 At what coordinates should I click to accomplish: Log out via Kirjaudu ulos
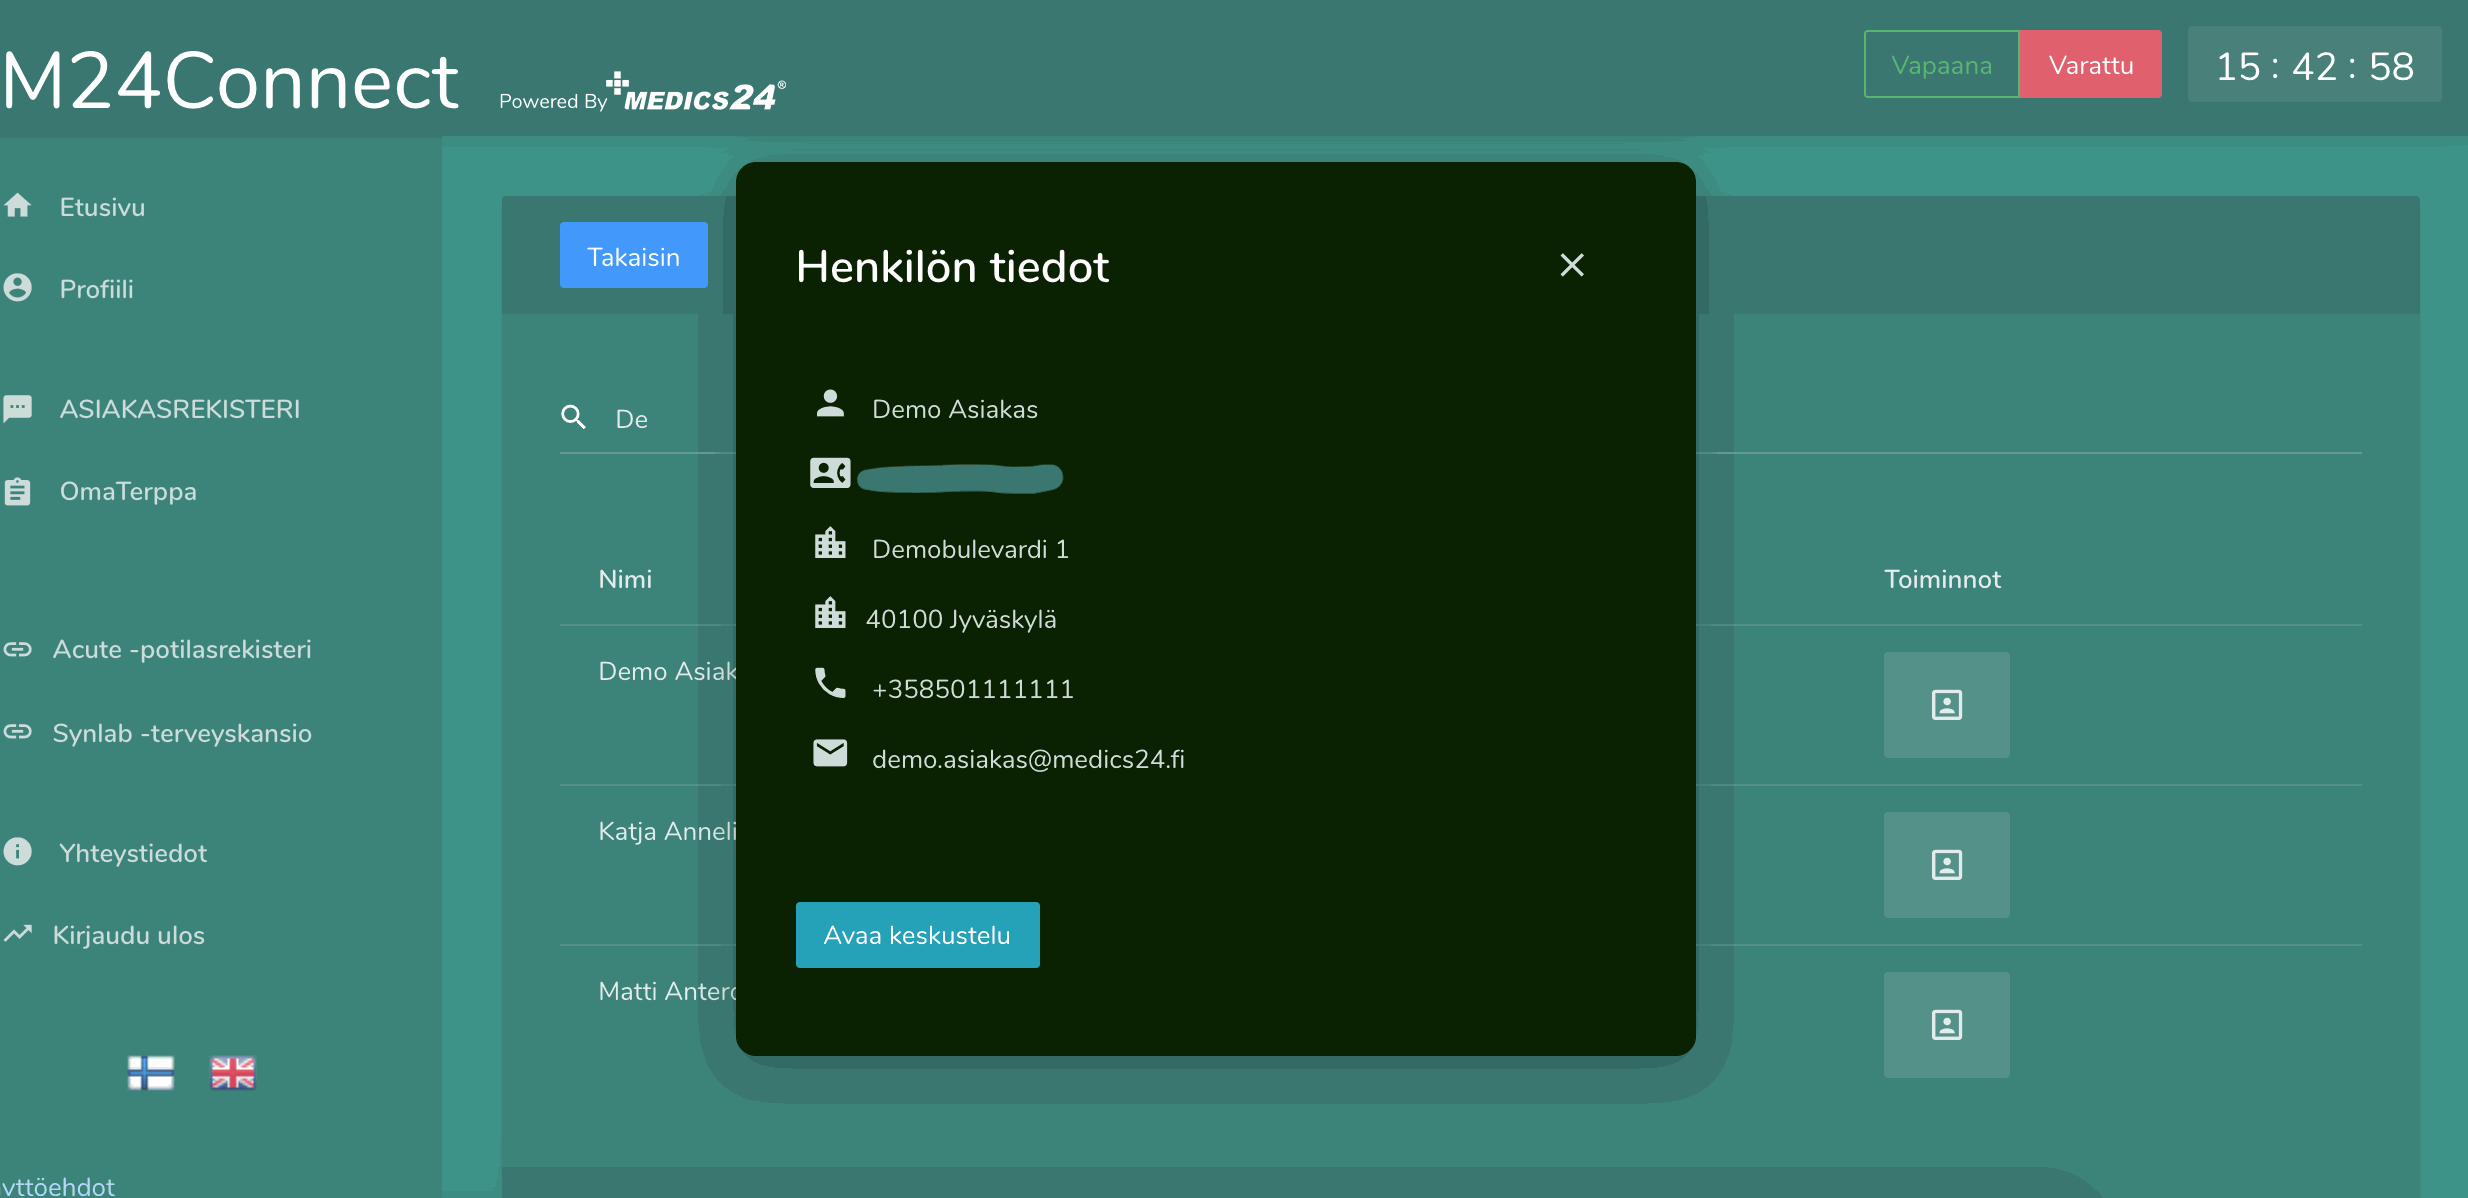(128, 935)
